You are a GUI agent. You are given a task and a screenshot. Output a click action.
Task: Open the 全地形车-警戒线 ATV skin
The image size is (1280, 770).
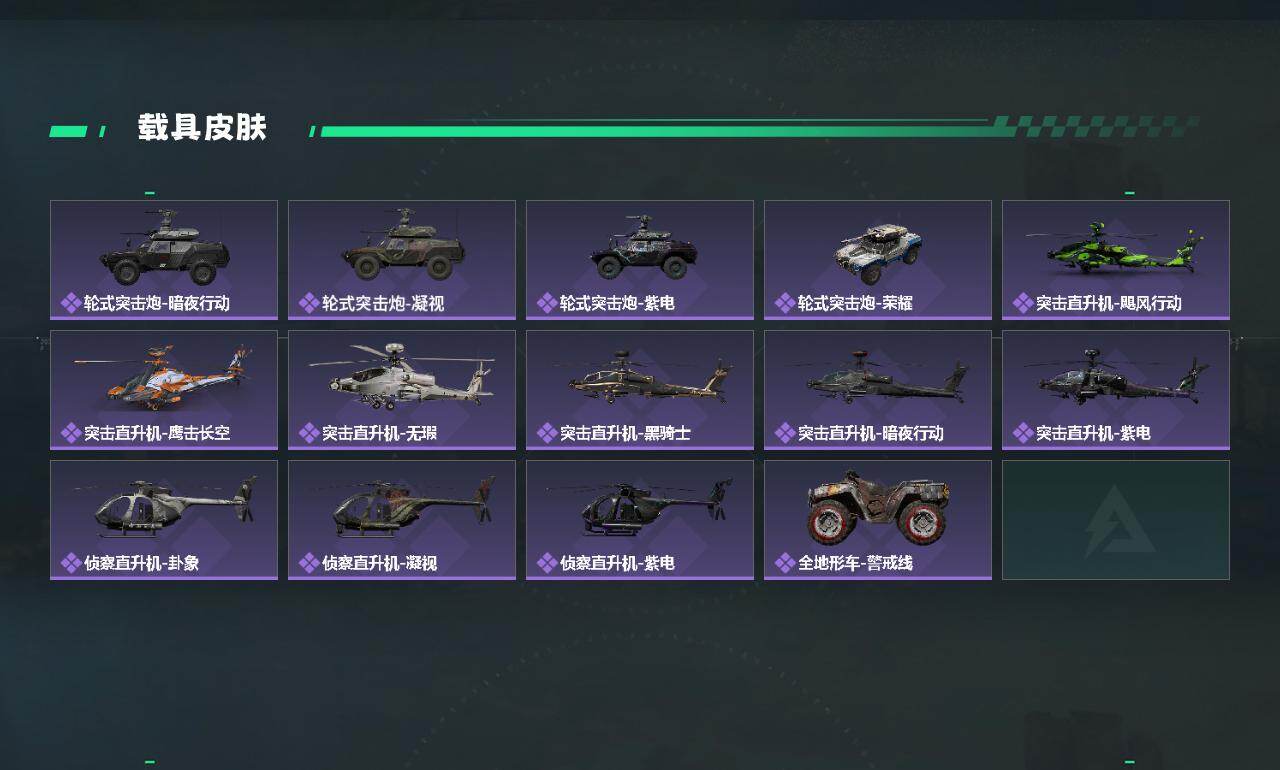878,520
